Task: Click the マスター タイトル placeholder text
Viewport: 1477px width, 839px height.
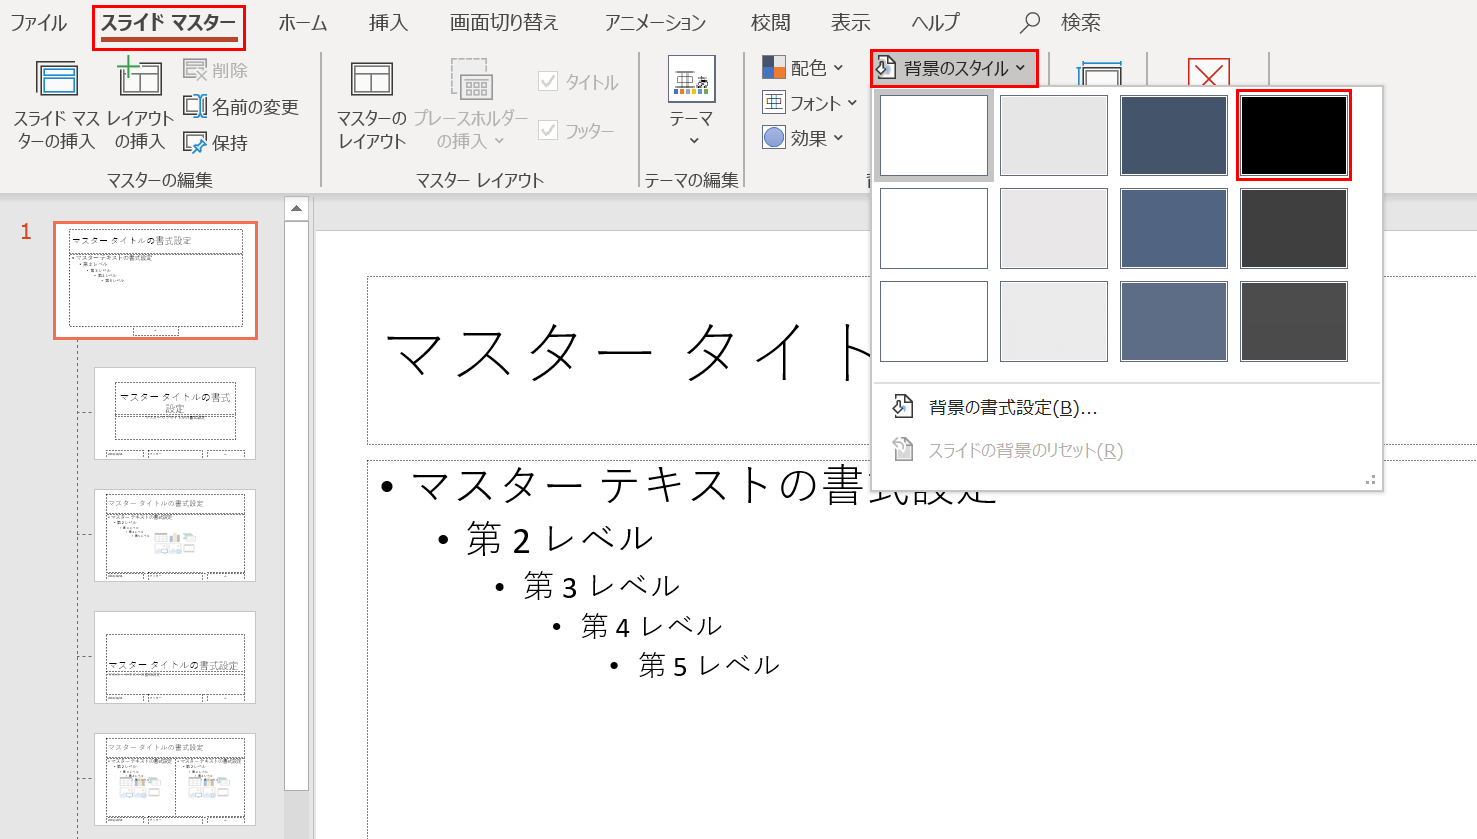Action: [x=627, y=354]
